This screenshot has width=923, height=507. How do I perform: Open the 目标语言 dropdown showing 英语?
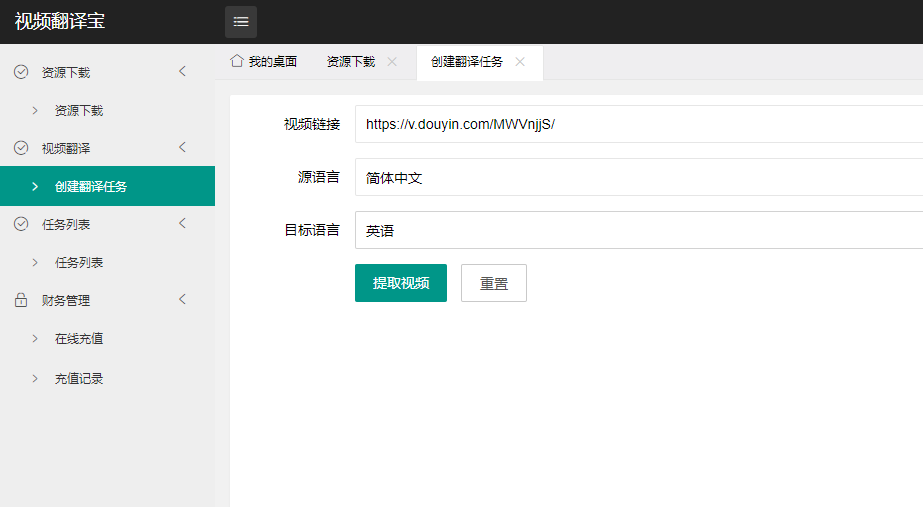638,231
